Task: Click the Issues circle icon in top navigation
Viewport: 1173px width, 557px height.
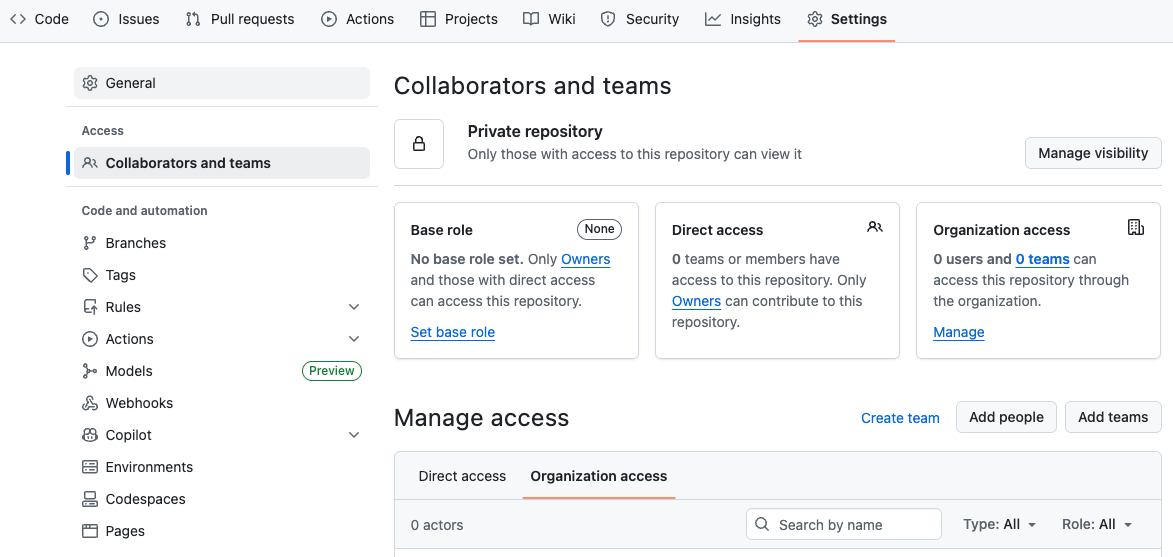Action: pyautogui.click(x=101, y=19)
